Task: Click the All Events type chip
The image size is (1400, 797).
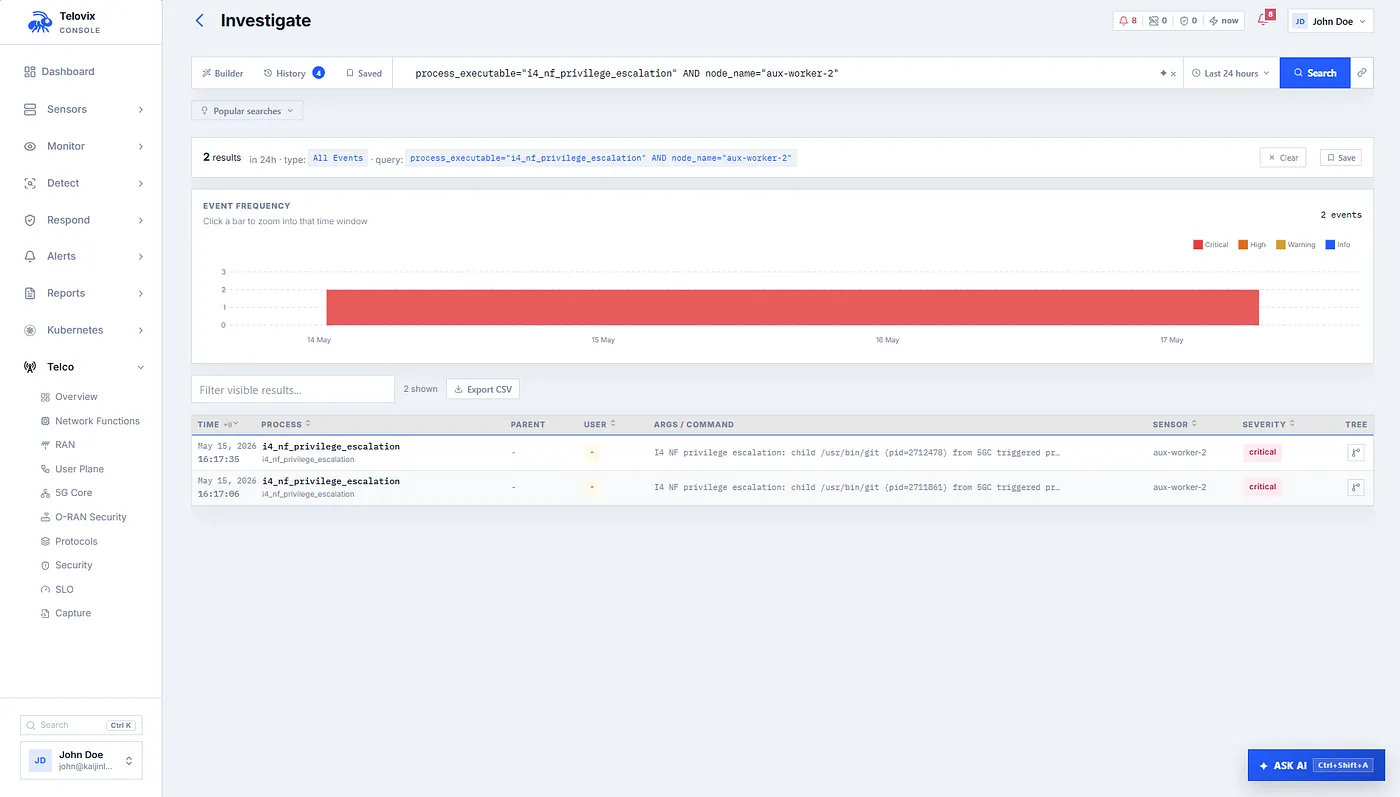Action: tap(338, 158)
